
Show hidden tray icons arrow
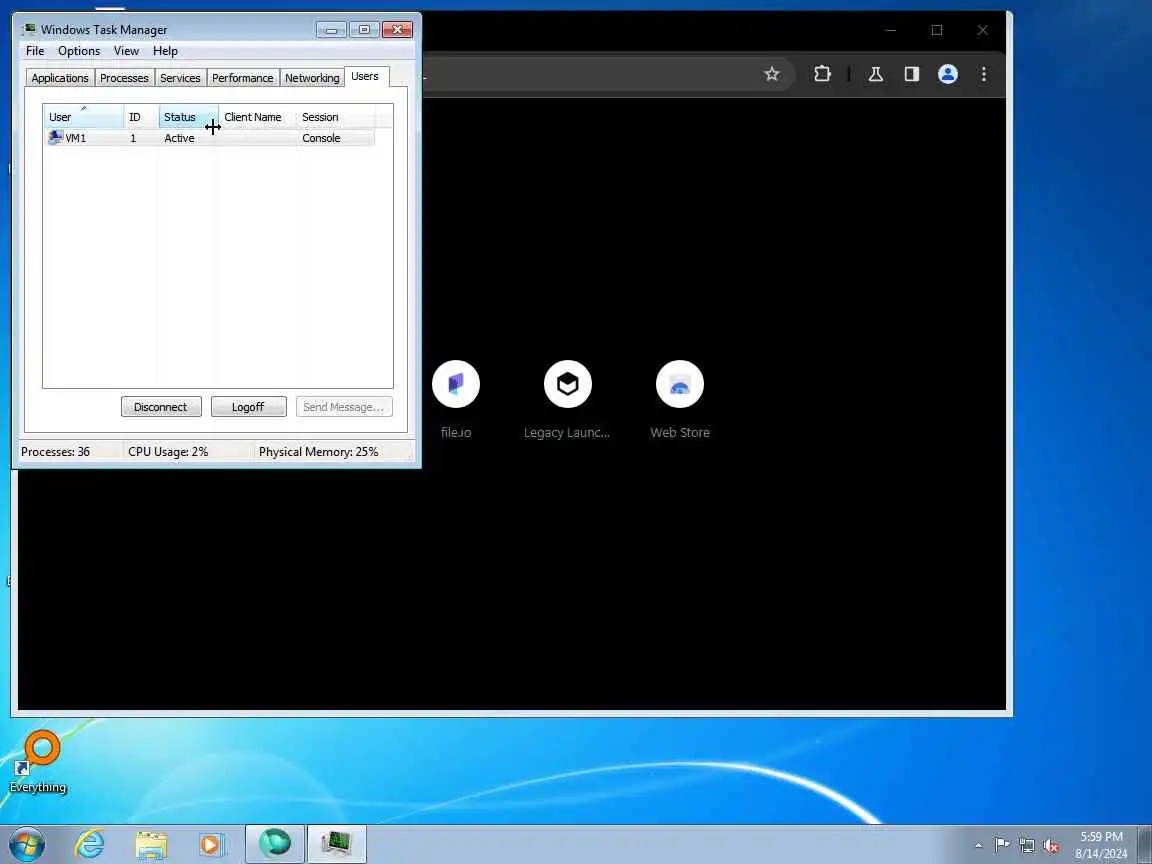pos(978,845)
